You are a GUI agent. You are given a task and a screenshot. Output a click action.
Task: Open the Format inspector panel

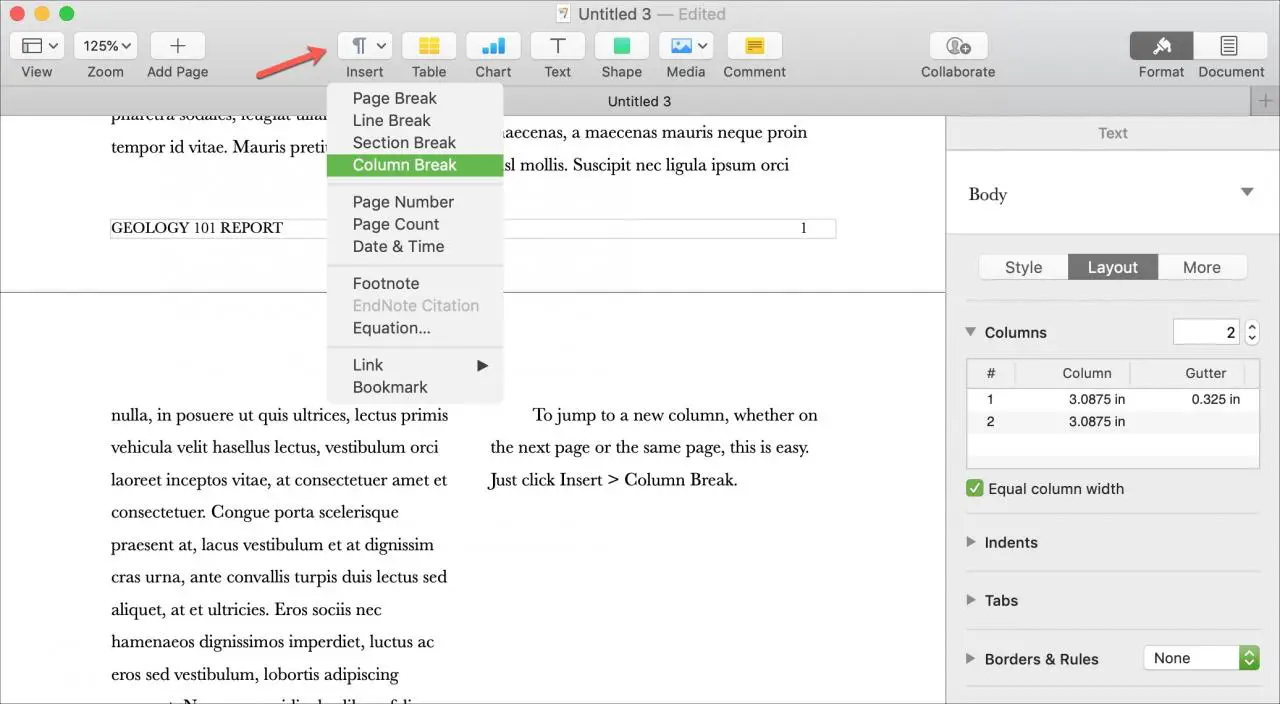click(x=1161, y=46)
